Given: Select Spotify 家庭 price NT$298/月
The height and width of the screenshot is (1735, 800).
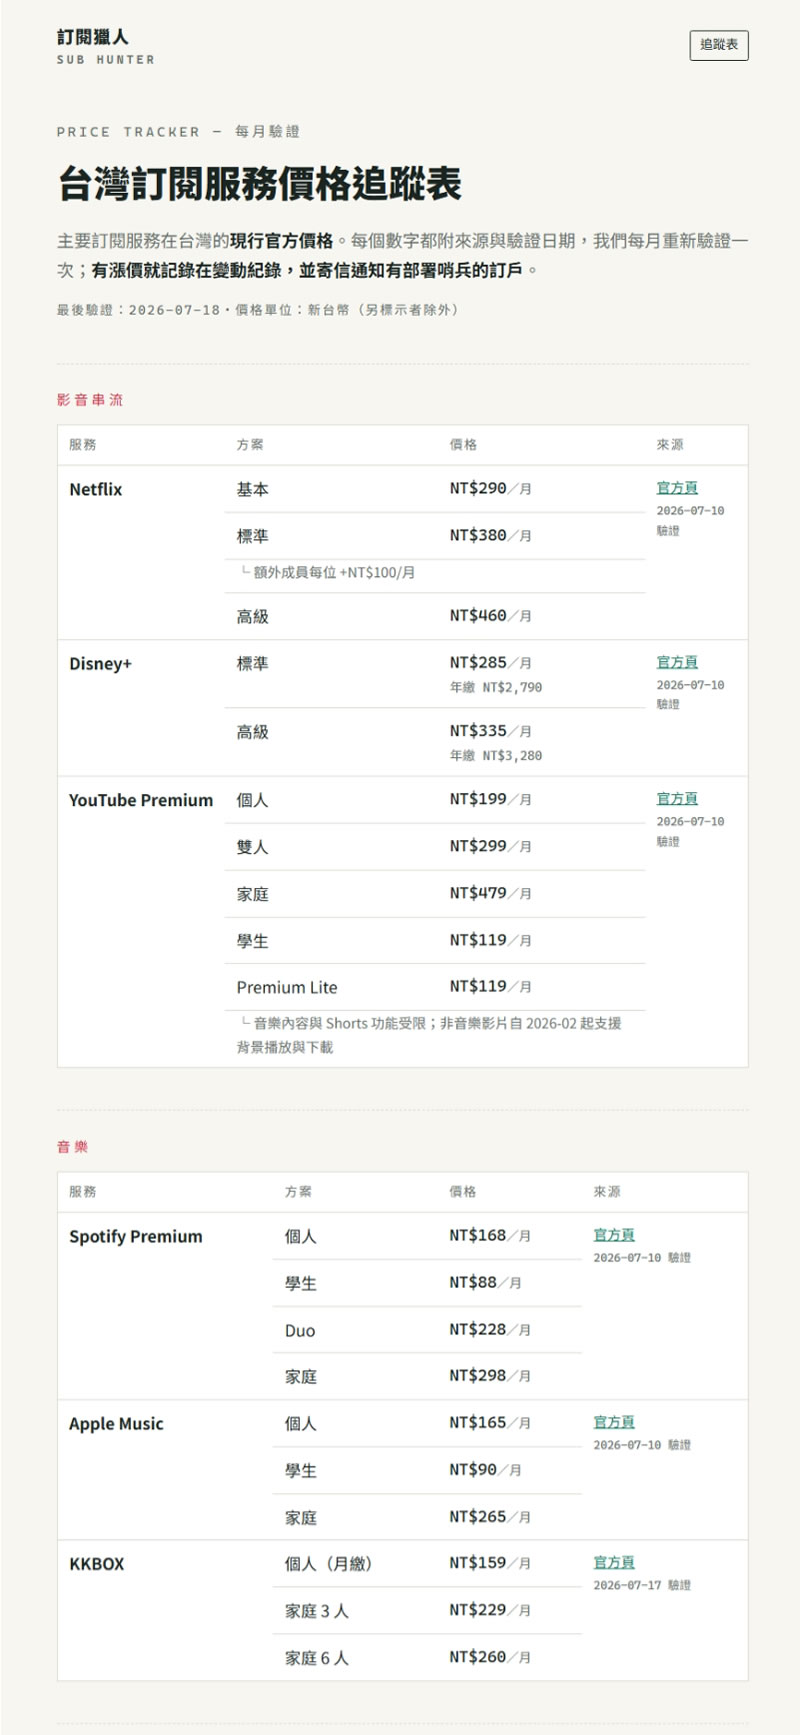Looking at the screenshot, I should pos(491,1376).
